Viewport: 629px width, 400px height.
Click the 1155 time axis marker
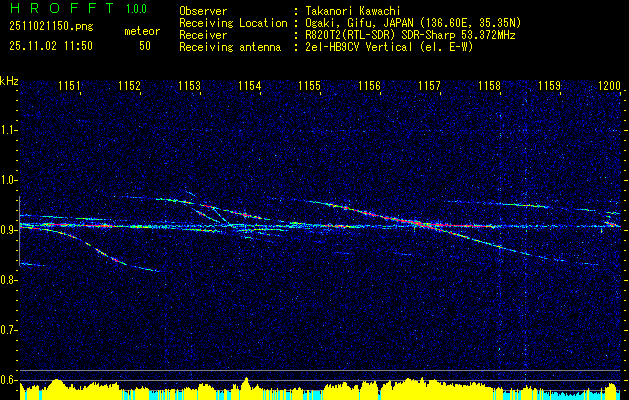coord(309,85)
